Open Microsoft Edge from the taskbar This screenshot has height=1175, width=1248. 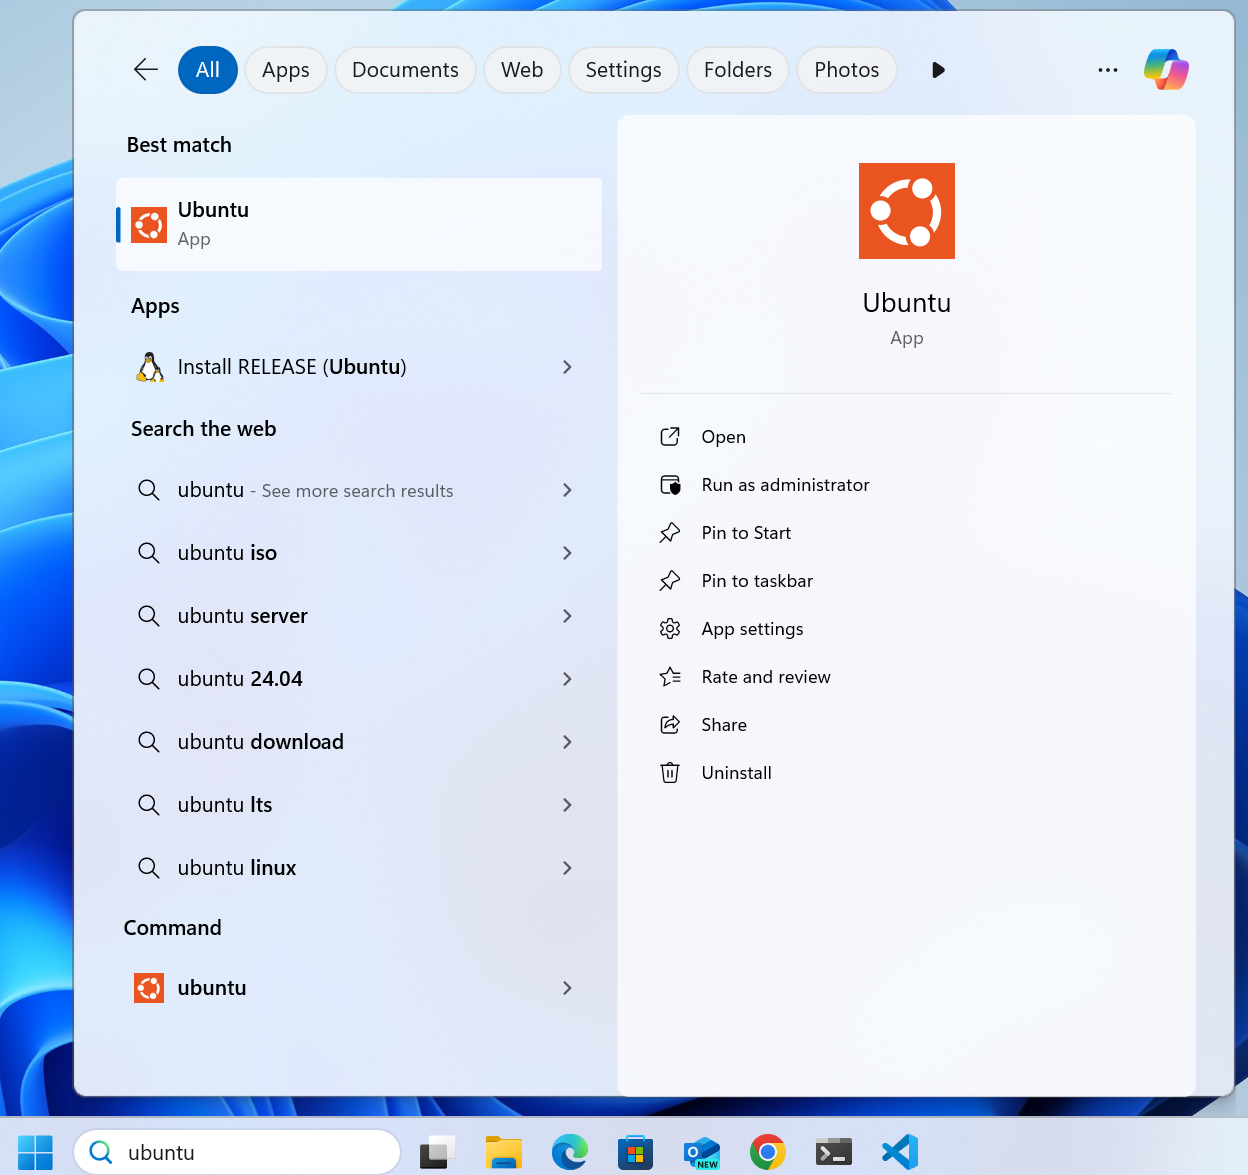(570, 1151)
